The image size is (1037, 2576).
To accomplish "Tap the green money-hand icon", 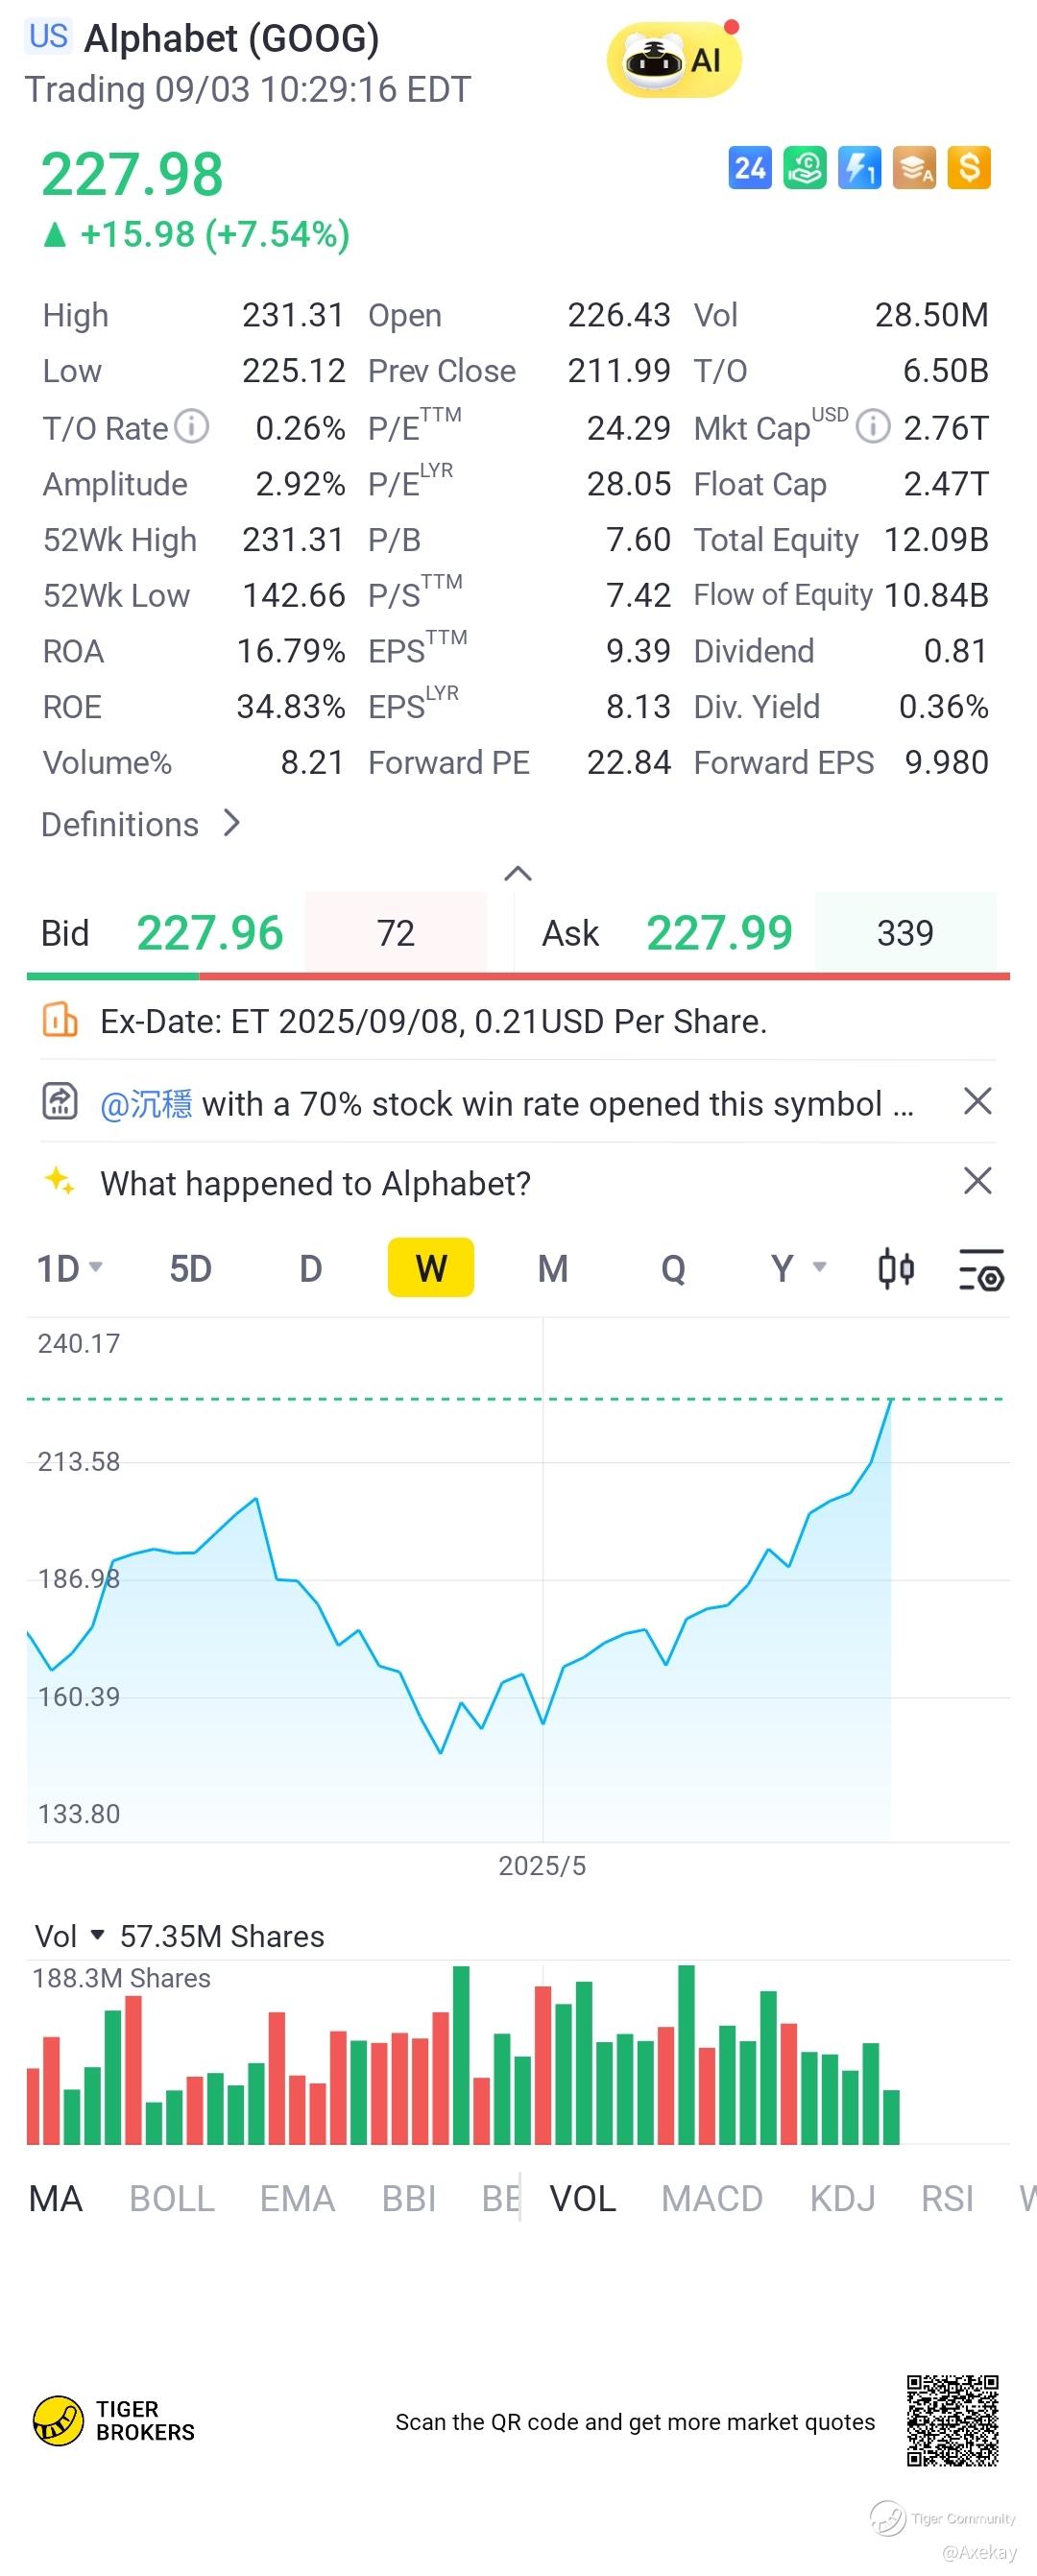I will (x=805, y=168).
